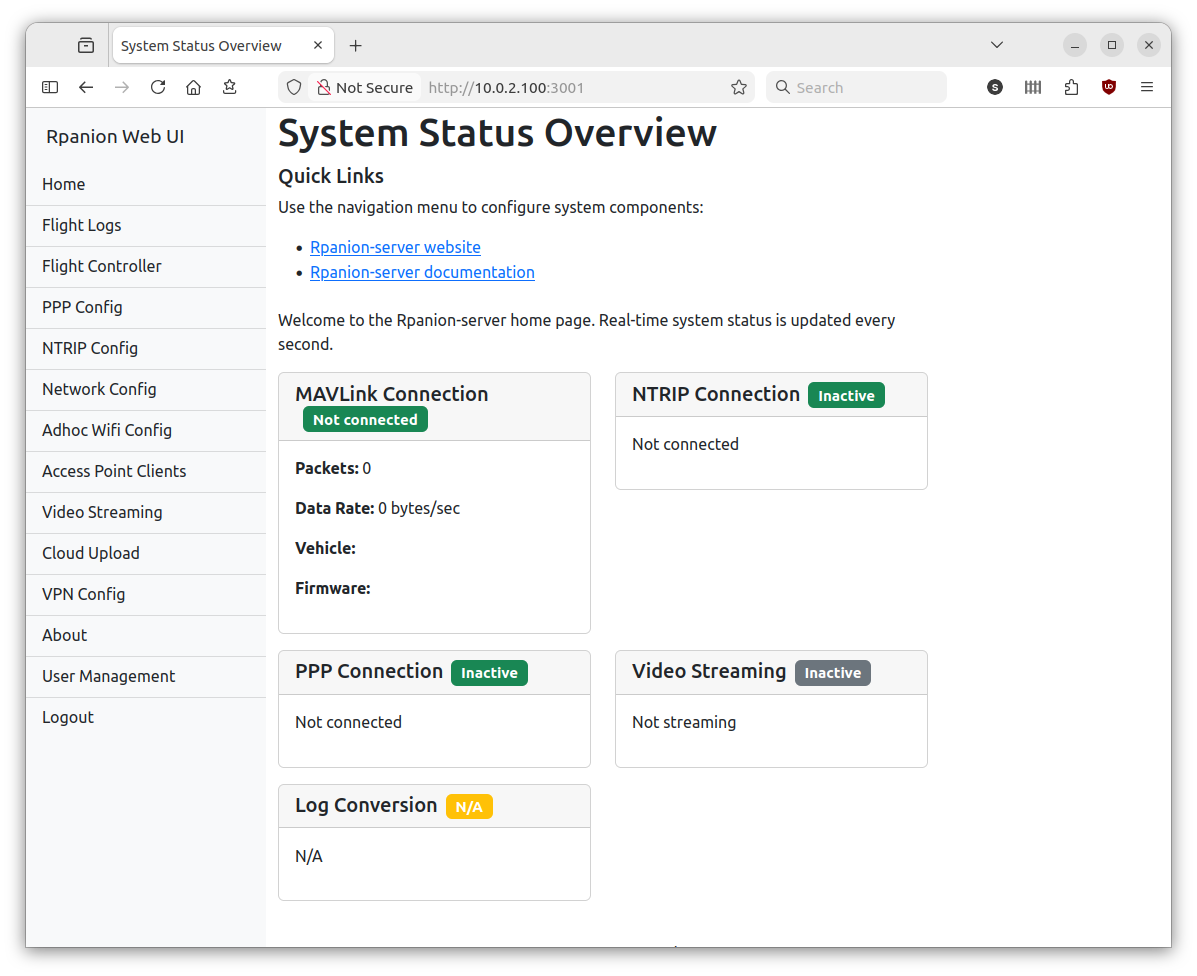Toggle the sidebar panel icon

pyautogui.click(x=50, y=87)
